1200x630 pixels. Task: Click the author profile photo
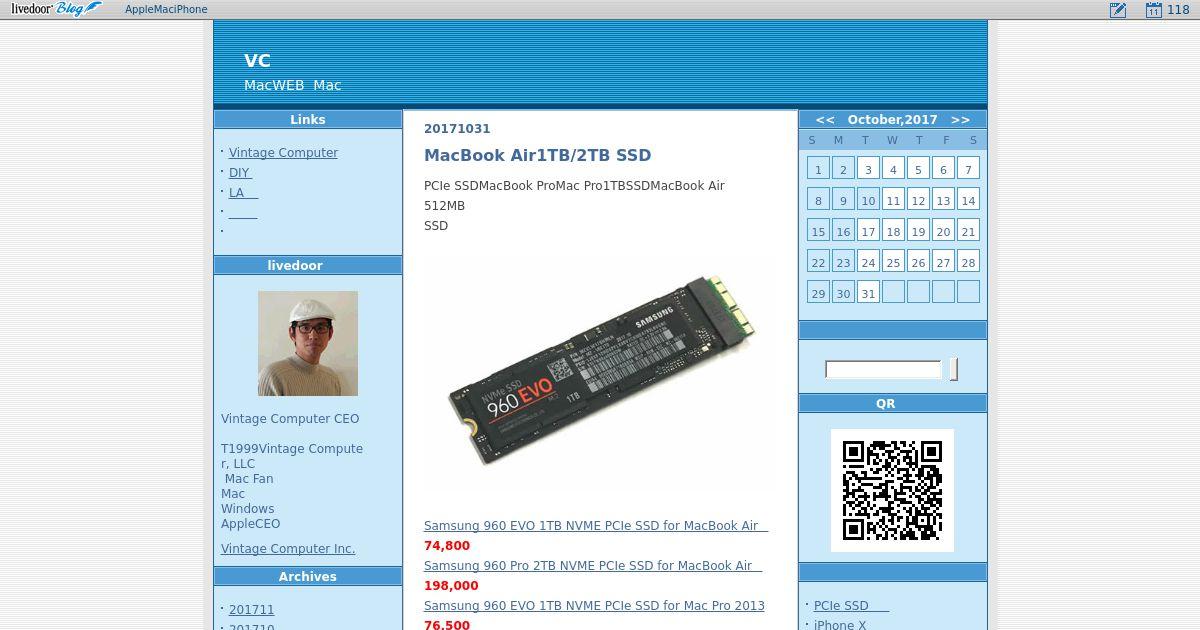308,343
